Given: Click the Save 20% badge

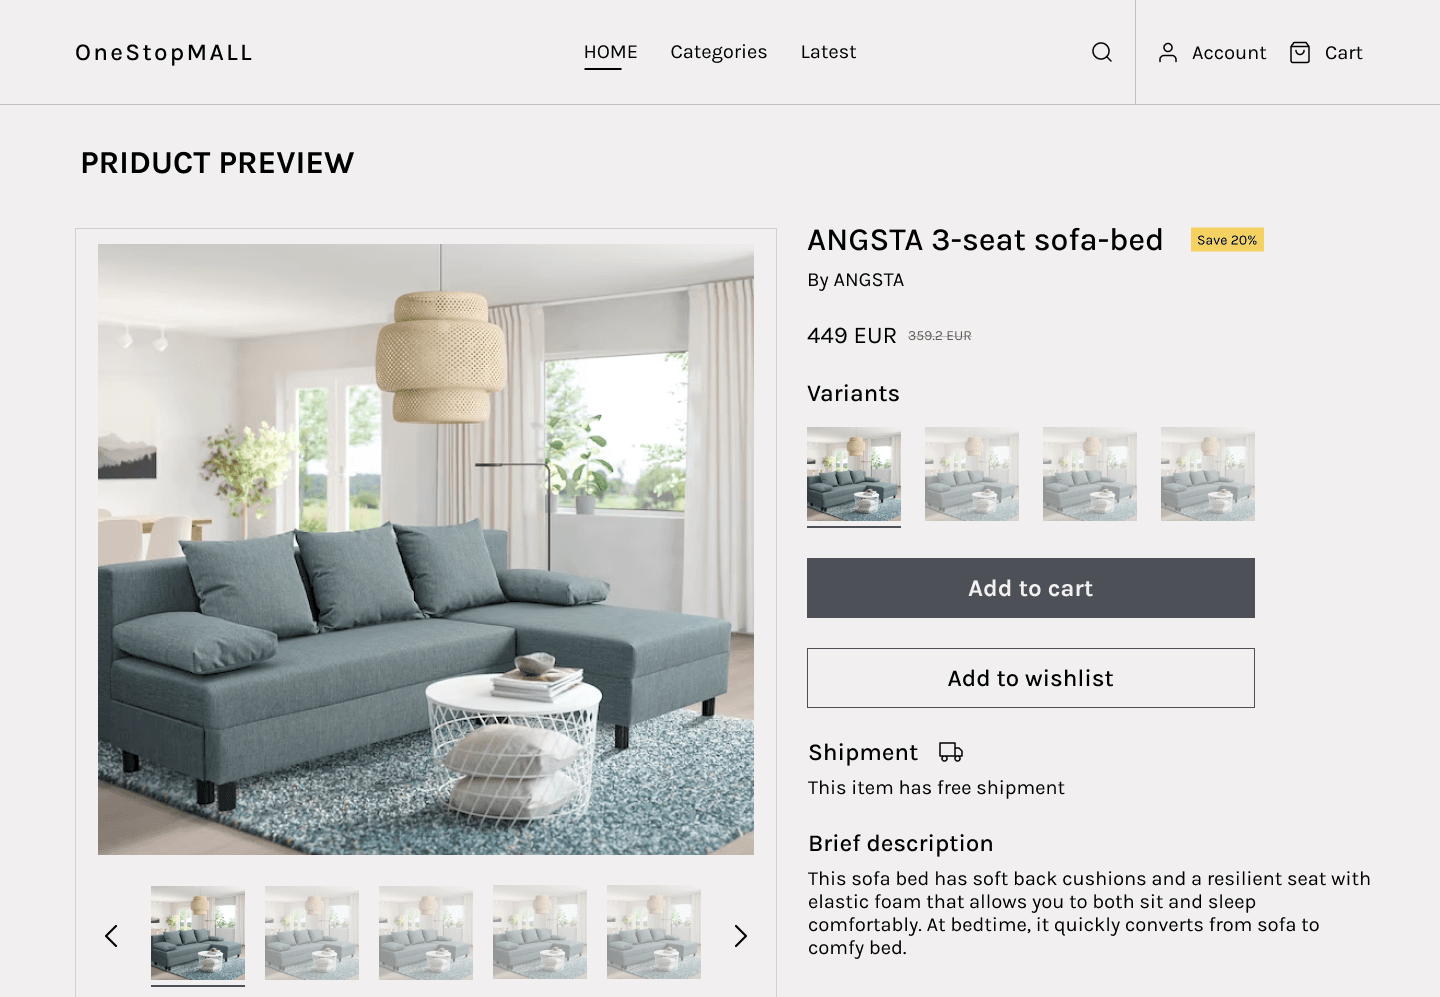Looking at the screenshot, I should click(x=1227, y=240).
